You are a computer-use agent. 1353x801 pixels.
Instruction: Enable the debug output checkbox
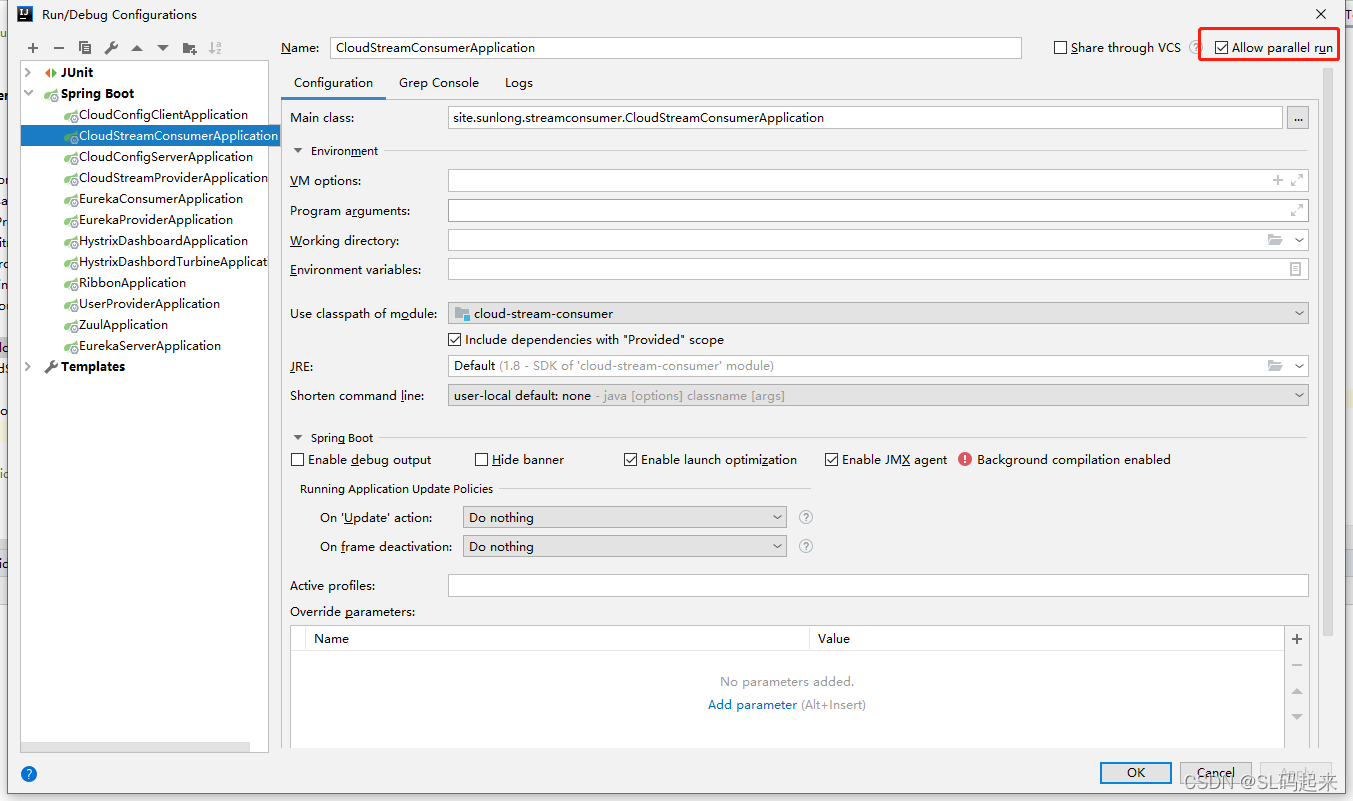click(297, 460)
